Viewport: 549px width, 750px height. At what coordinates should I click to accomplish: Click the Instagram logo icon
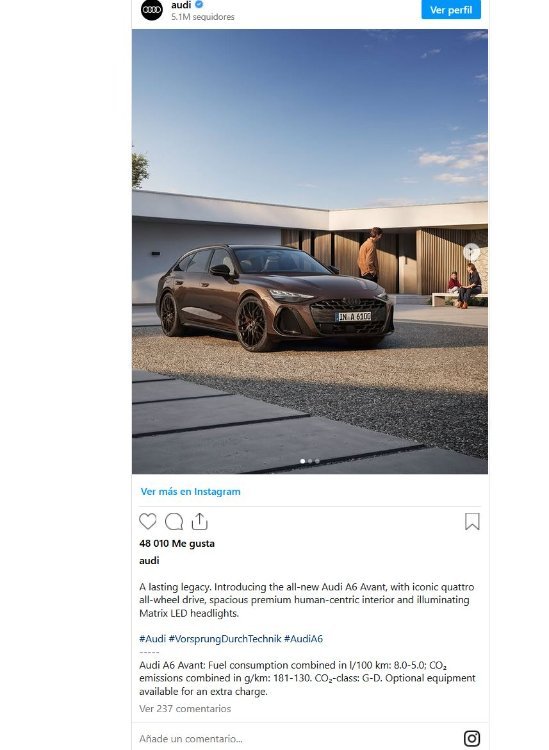(472, 738)
